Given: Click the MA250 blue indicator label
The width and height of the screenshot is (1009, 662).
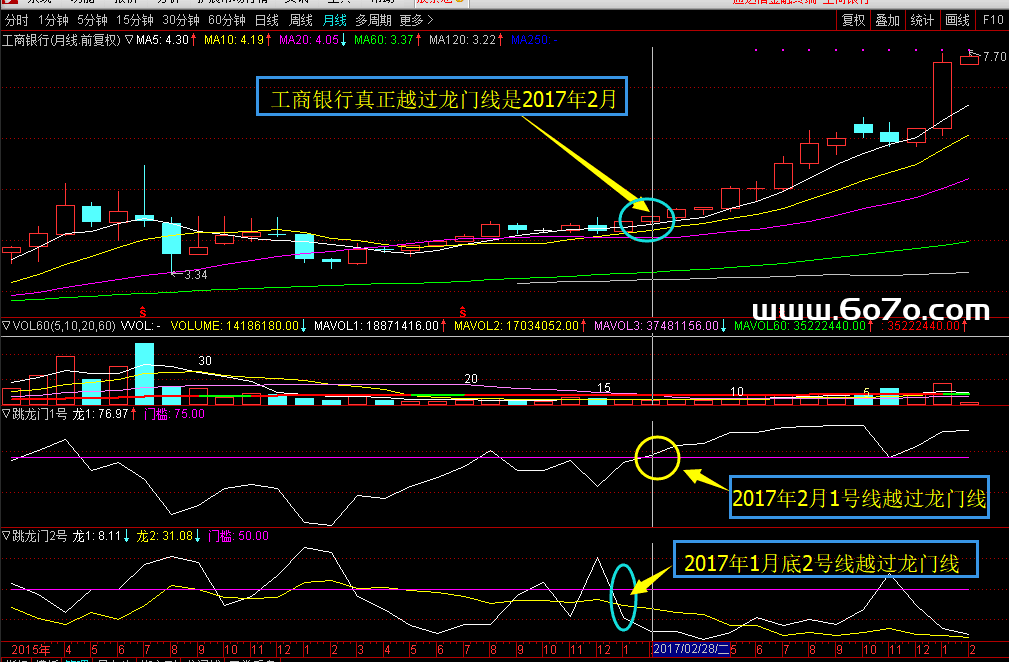Looking at the screenshot, I should point(529,40).
